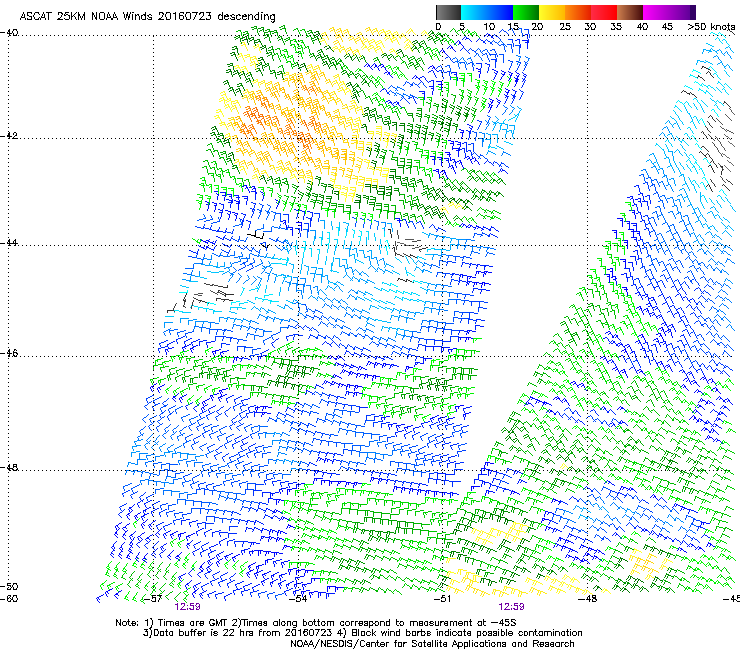Viewport: 740px width, 650px height.
Task: Click the yellow 20-25 knots legend segment
Action: pos(552,12)
